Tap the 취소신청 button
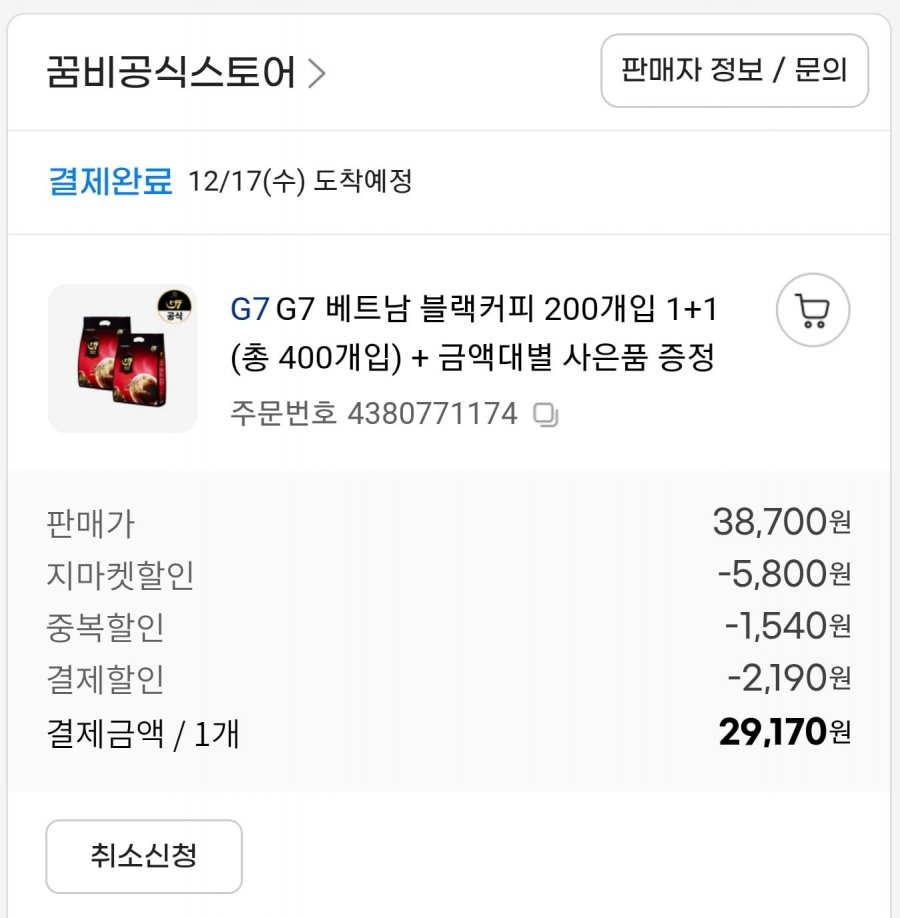Viewport: 900px width, 918px height. 144,856
